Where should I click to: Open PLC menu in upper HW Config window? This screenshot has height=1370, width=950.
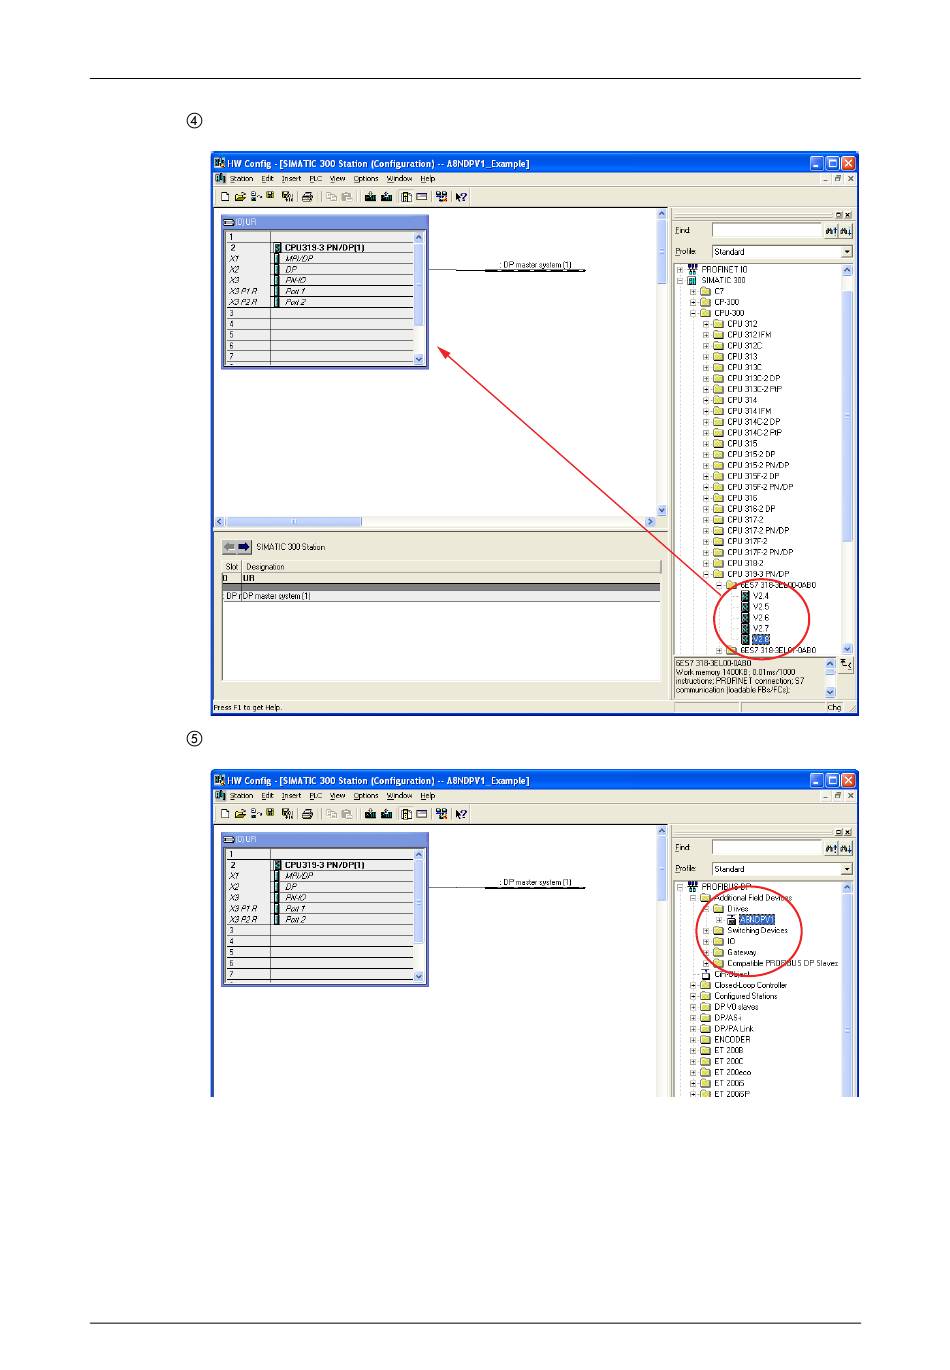tap(316, 179)
